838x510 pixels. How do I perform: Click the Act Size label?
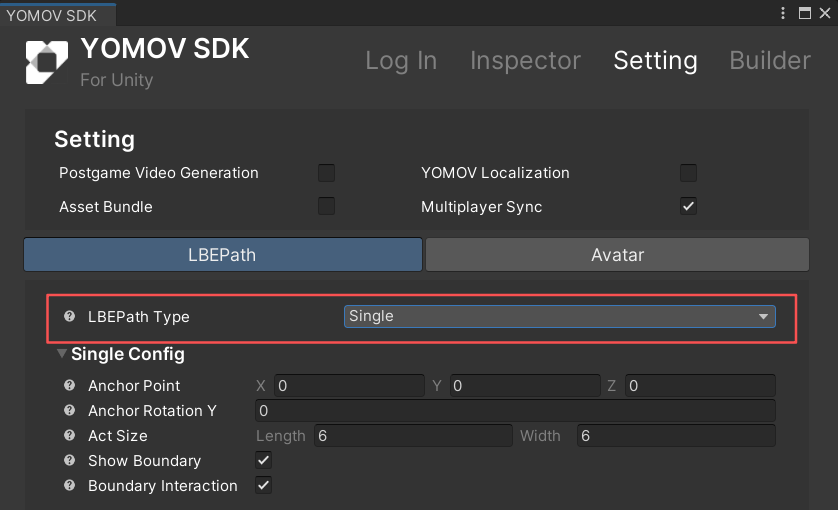[x=118, y=436]
